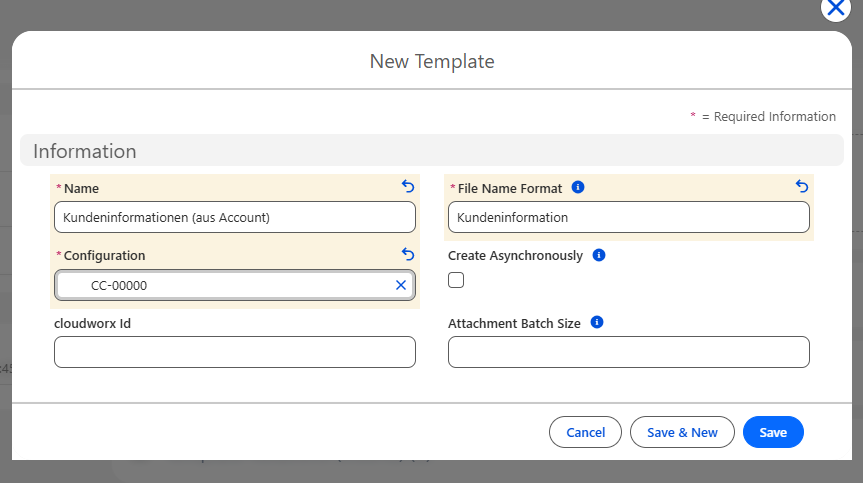The width and height of the screenshot is (863, 483).
Task: Close the New Template dialog
Action: coord(835,9)
